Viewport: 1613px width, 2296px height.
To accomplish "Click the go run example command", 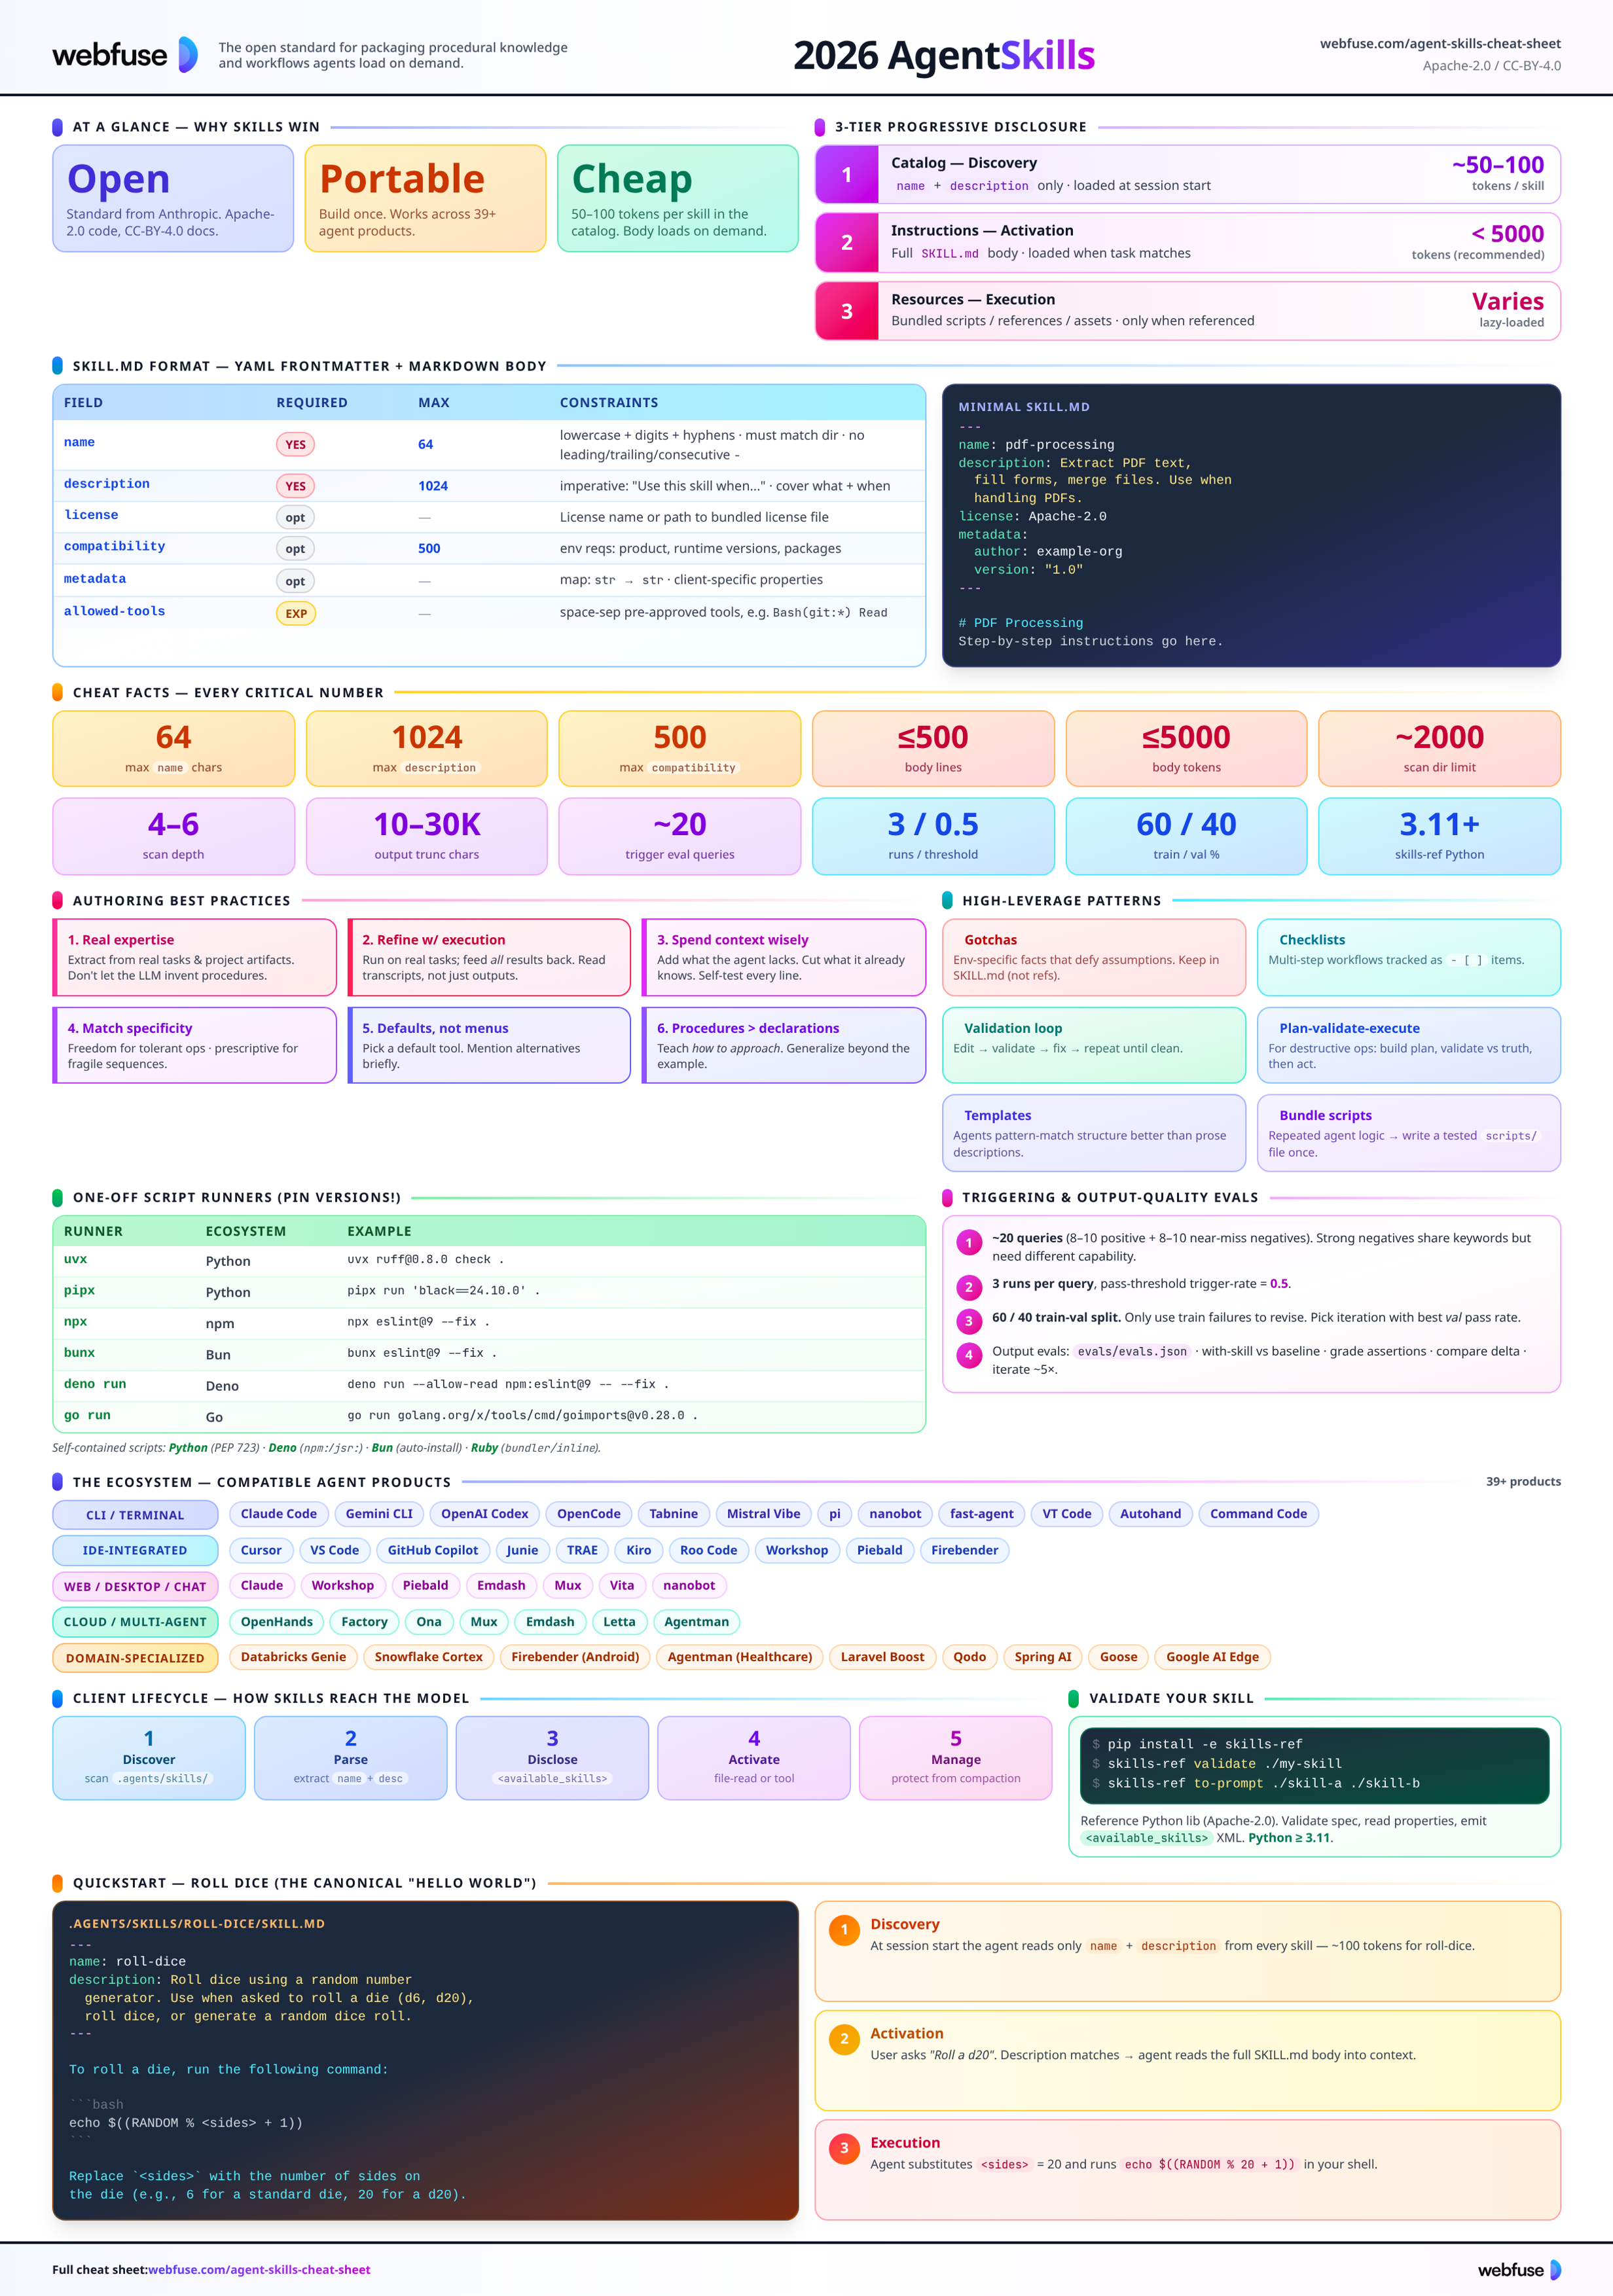I will 522,1415.
